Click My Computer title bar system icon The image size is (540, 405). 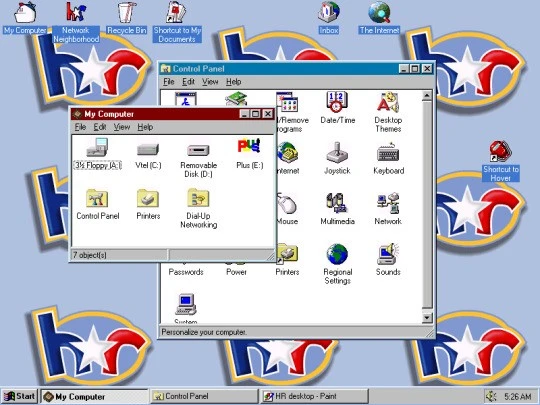[77, 114]
